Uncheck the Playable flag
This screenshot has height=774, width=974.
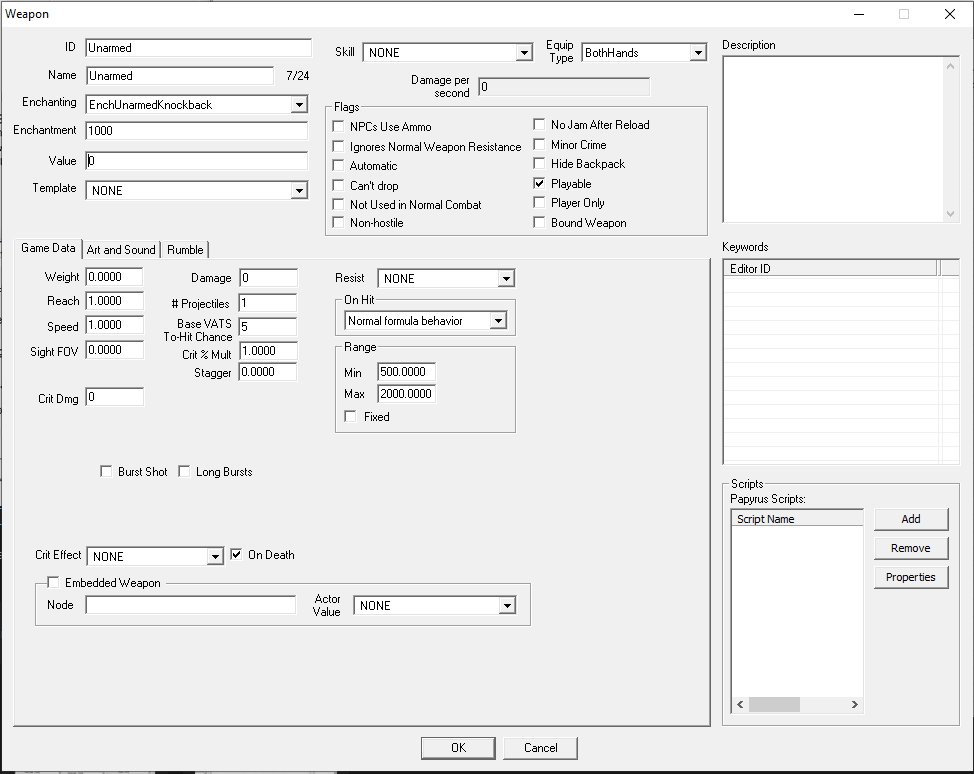pos(539,183)
